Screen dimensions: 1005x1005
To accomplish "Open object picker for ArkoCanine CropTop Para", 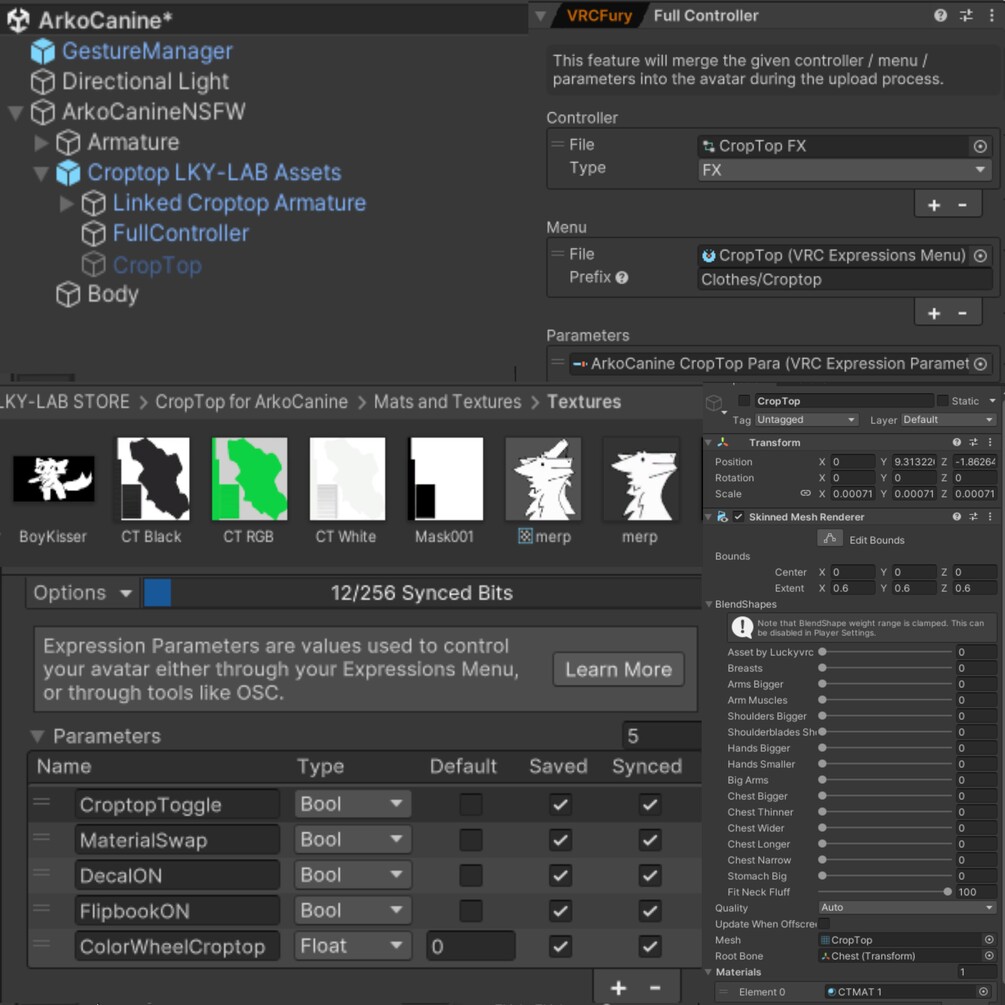I will 980,364.
